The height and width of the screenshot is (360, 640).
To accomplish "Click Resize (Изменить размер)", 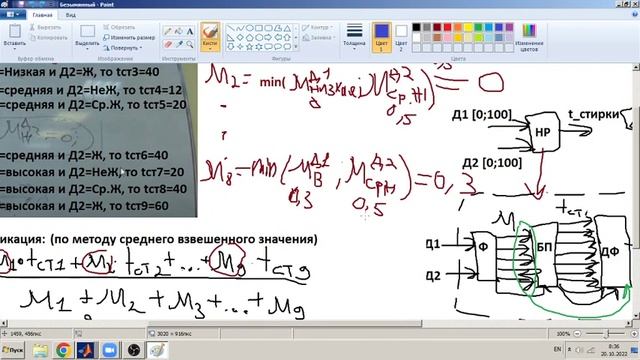I will pos(129,38).
